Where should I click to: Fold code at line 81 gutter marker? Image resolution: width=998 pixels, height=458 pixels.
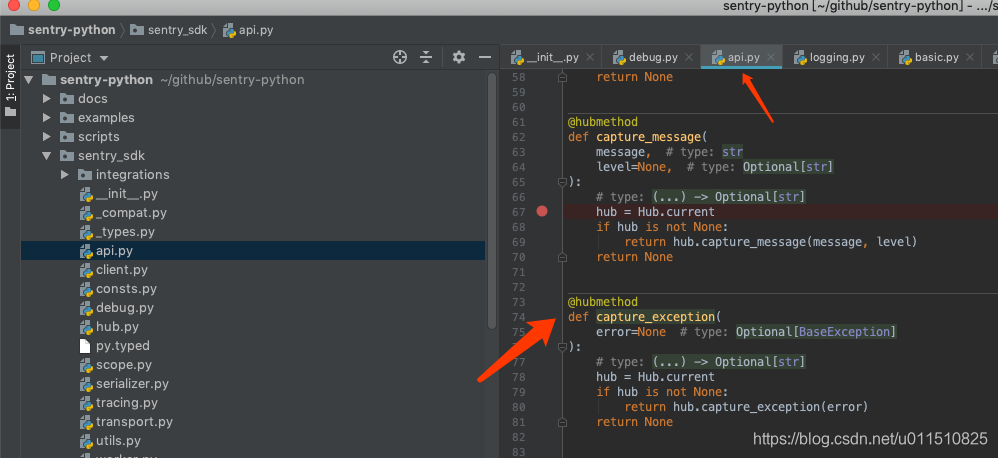pyautogui.click(x=562, y=422)
